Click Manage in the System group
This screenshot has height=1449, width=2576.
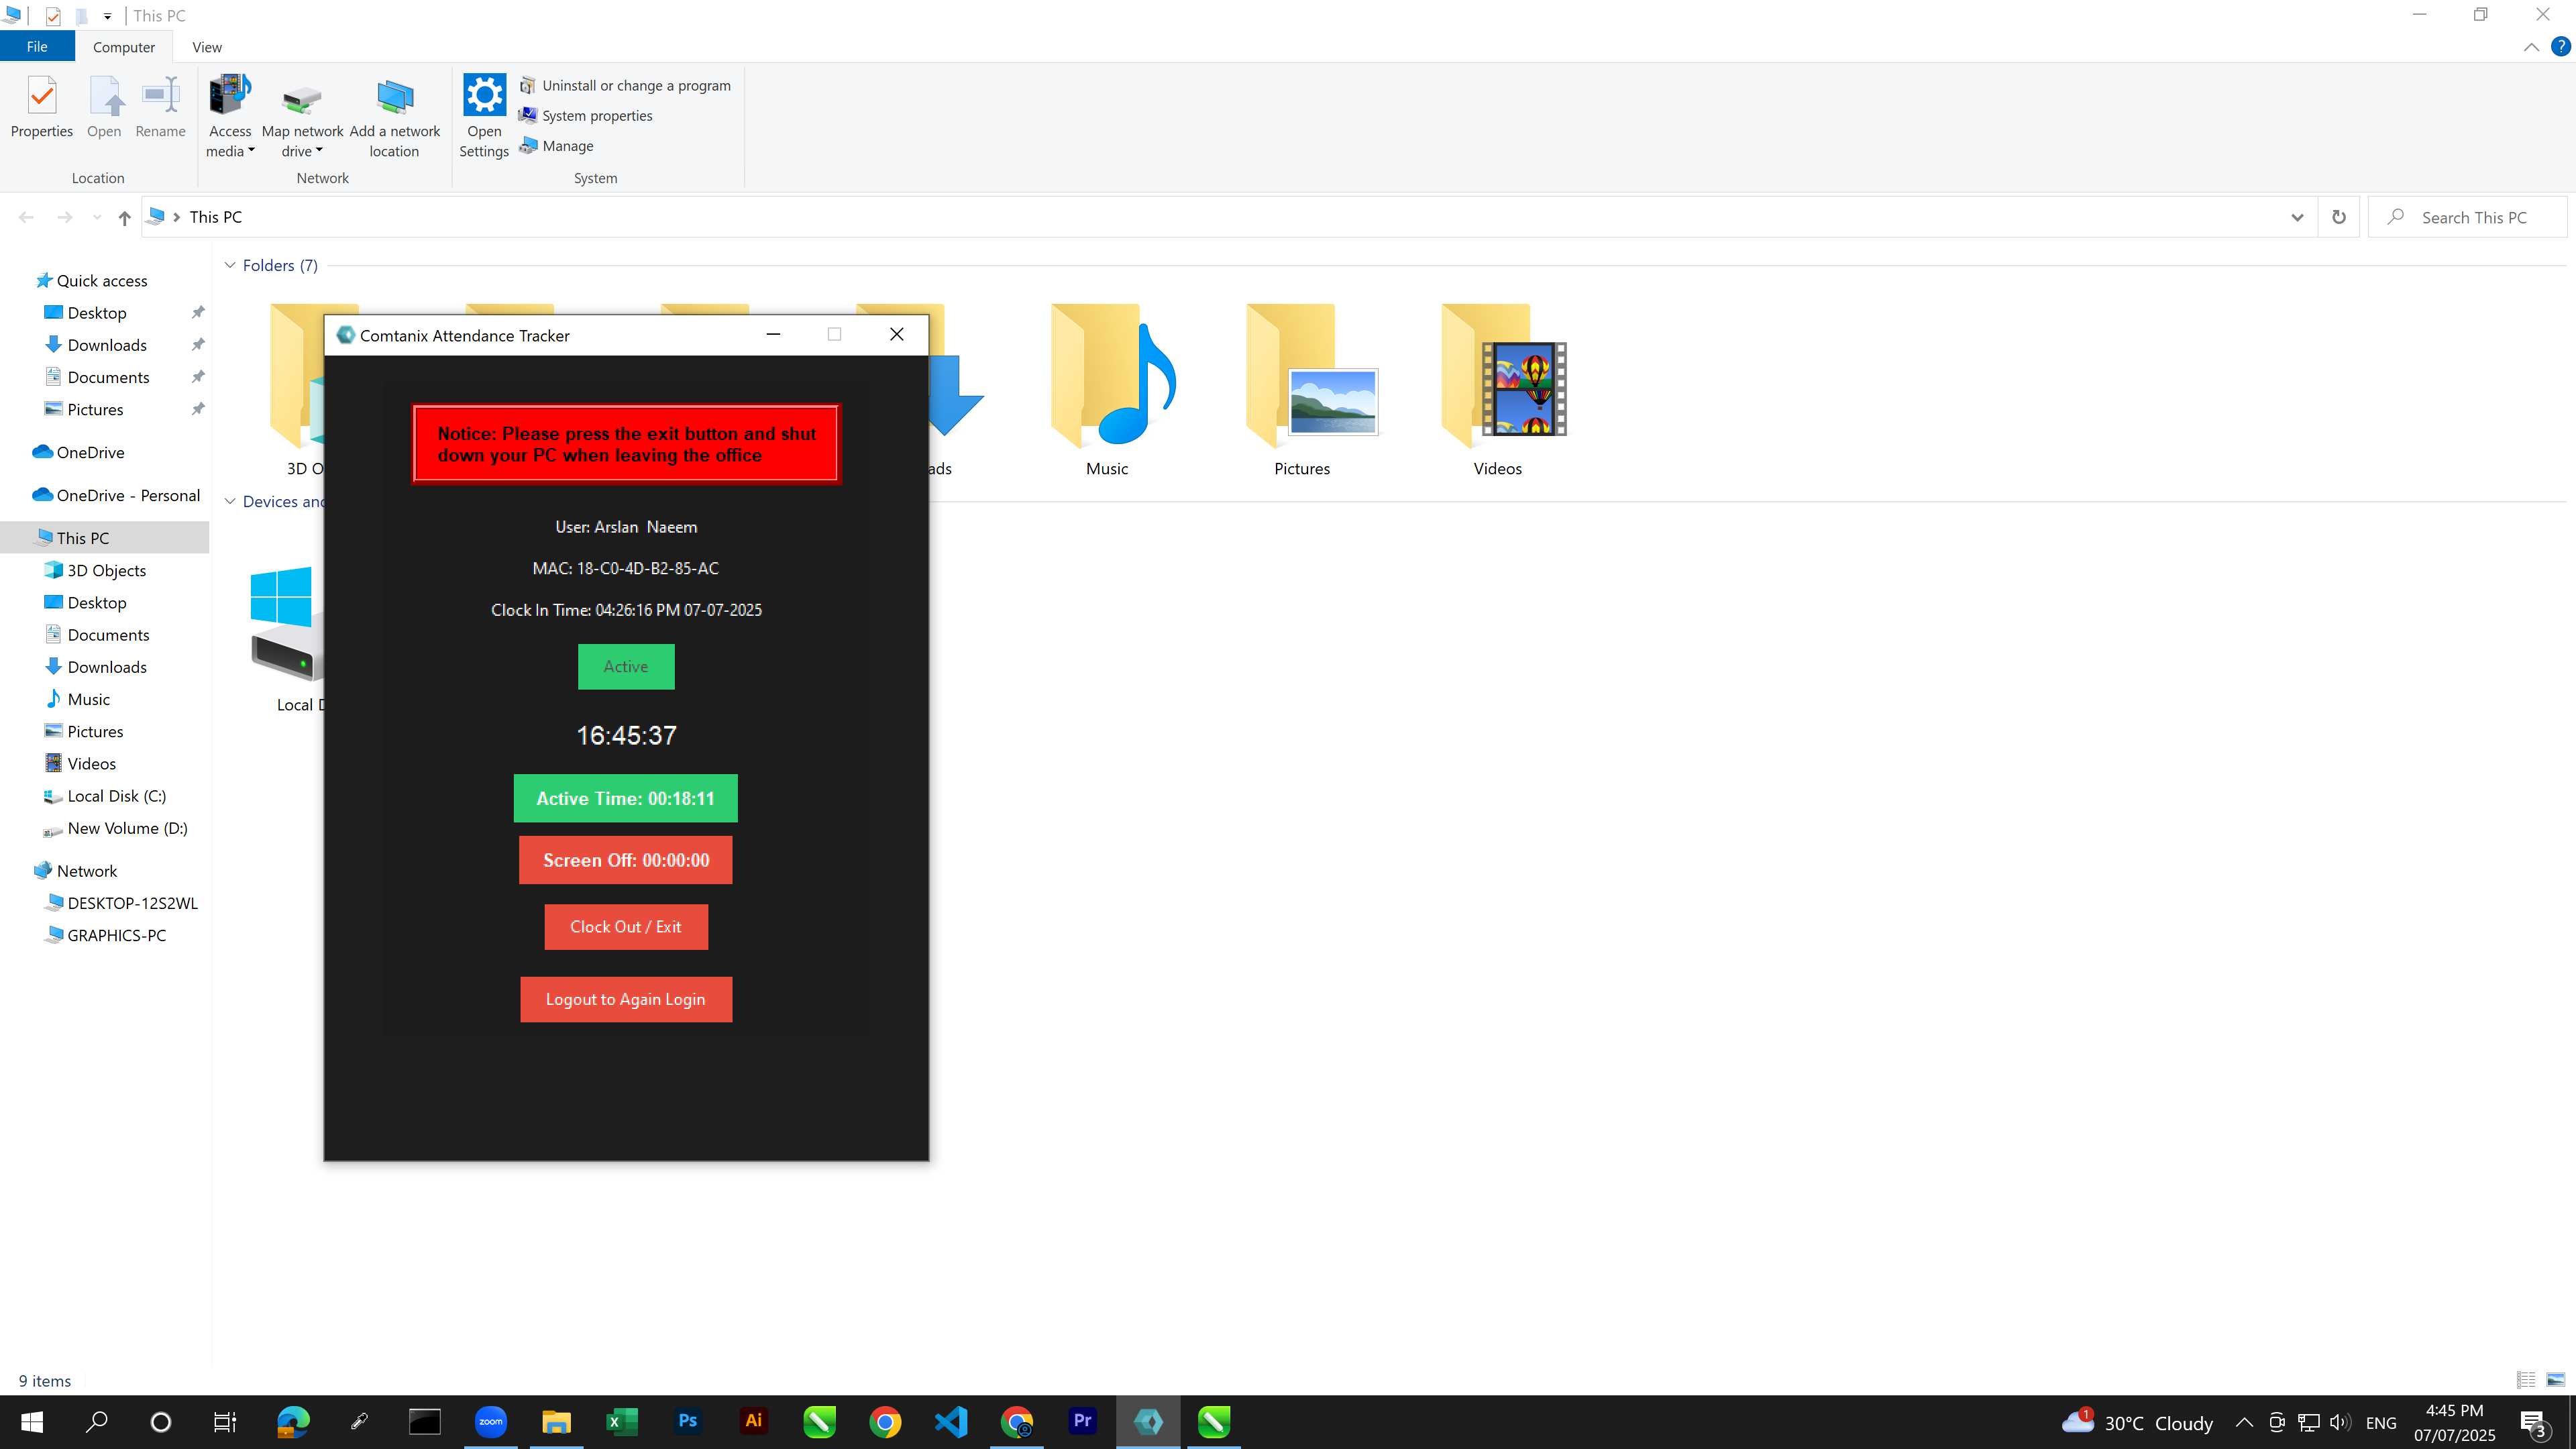coord(557,146)
